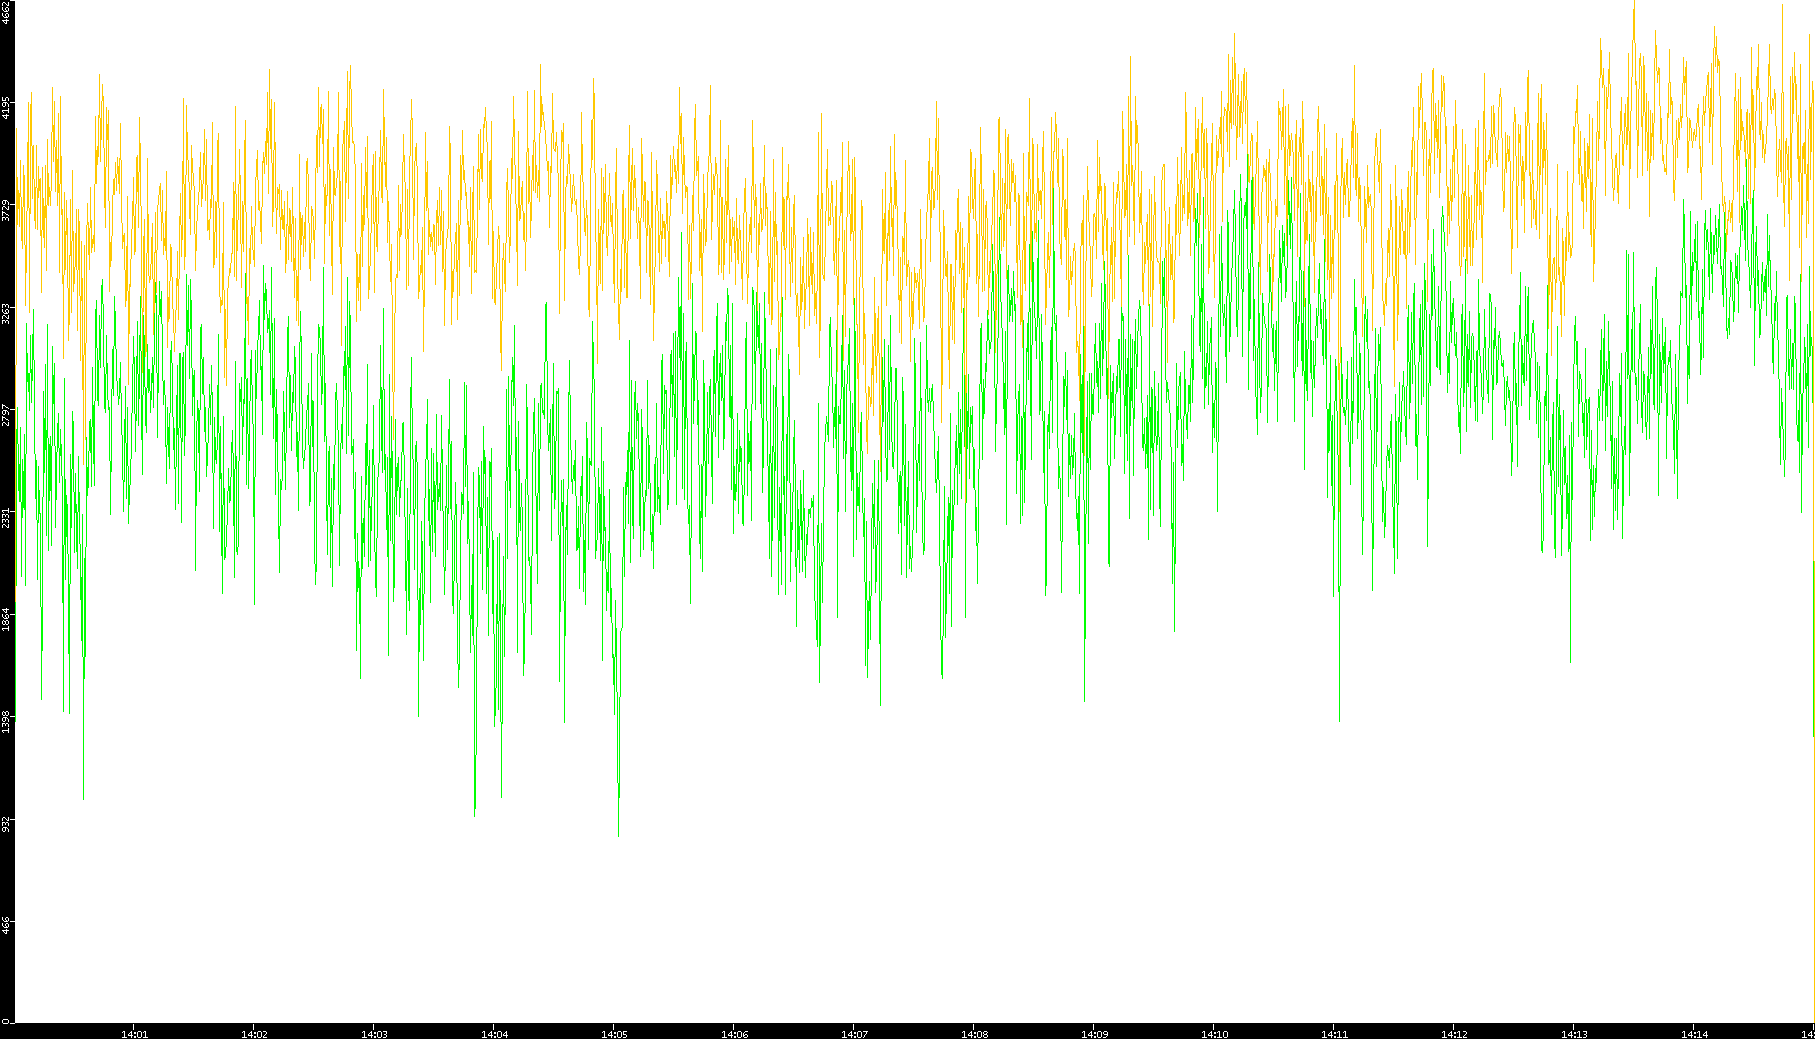Viewport: 1815px width, 1039px height.
Task: Select the 14:08 time label
Action: point(974,1034)
